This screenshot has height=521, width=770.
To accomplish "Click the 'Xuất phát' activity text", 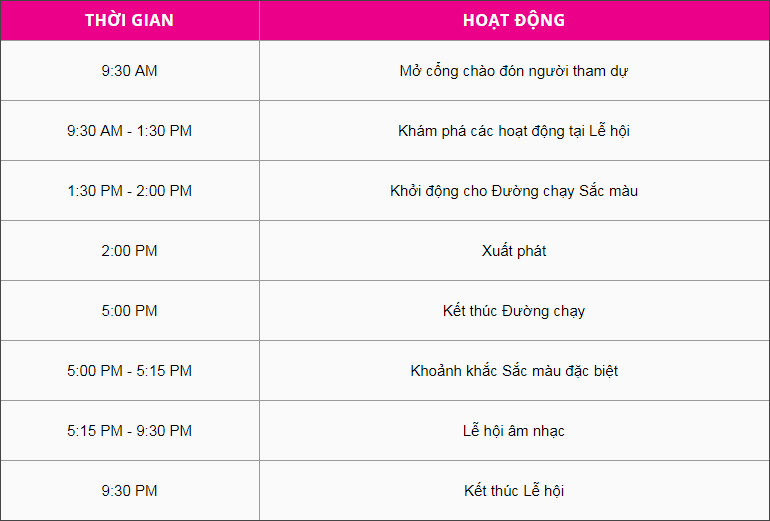I will point(514,251).
